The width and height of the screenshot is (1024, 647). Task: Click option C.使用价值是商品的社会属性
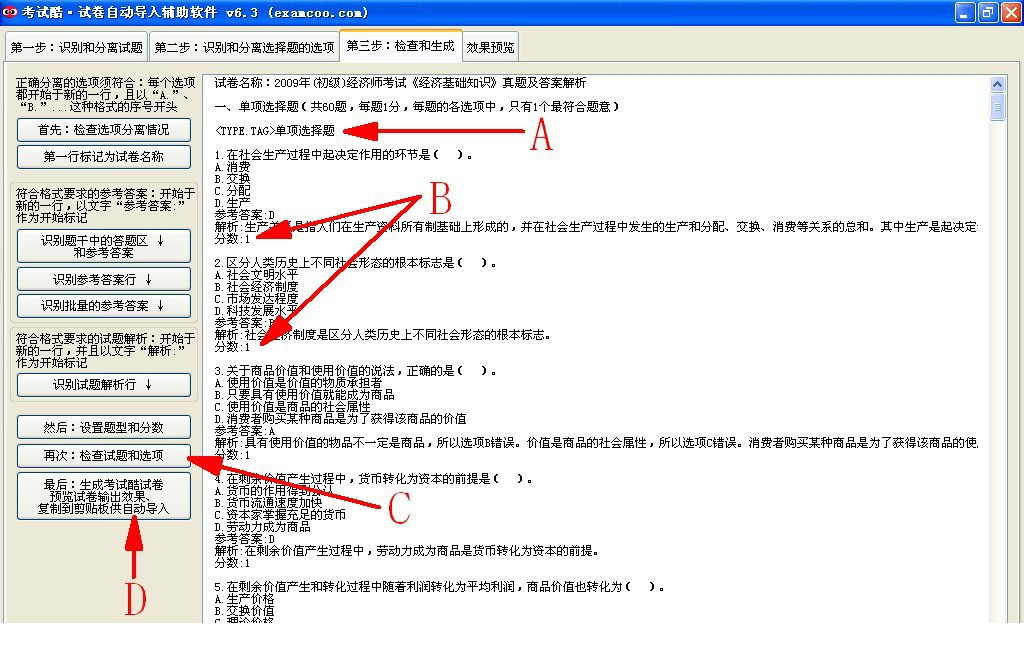(x=293, y=407)
